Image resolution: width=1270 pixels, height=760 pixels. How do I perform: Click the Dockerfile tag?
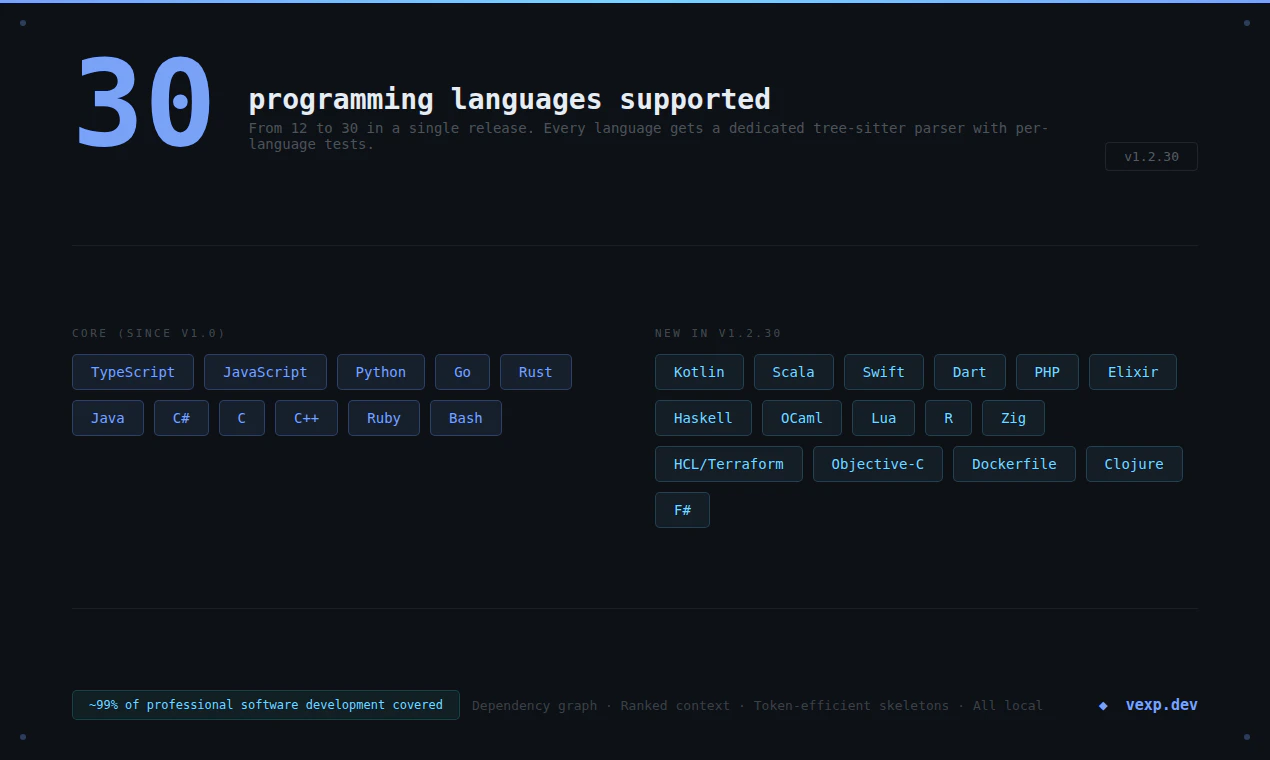(x=1014, y=464)
